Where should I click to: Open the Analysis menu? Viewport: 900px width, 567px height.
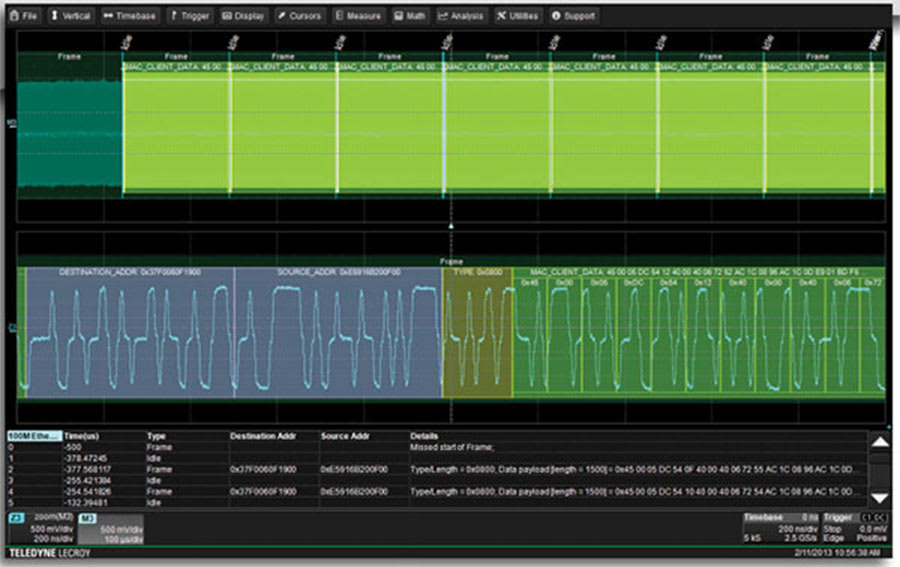pyautogui.click(x=462, y=16)
